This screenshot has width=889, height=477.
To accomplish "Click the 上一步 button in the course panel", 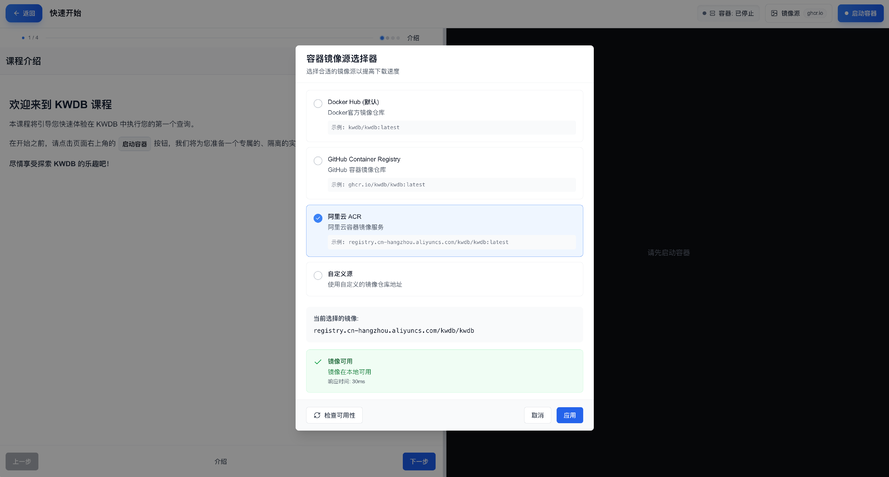I will [x=22, y=461].
